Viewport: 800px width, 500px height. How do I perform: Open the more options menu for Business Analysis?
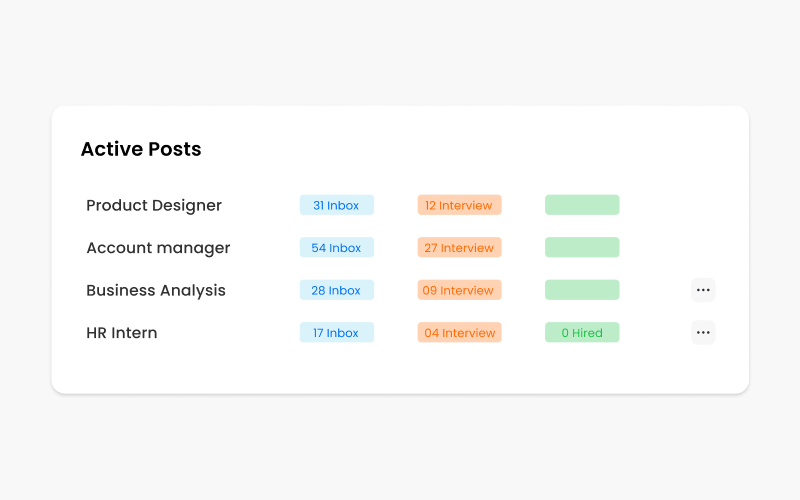pyautogui.click(x=703, y=290)
